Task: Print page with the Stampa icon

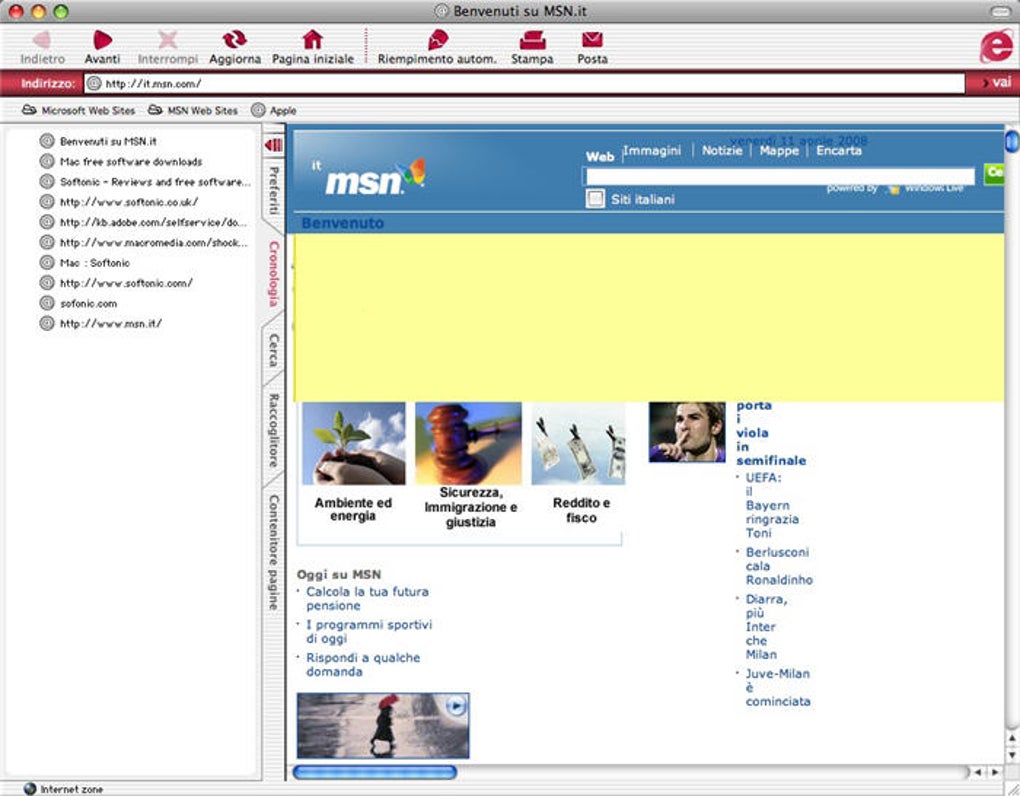Action: [532, 40]
